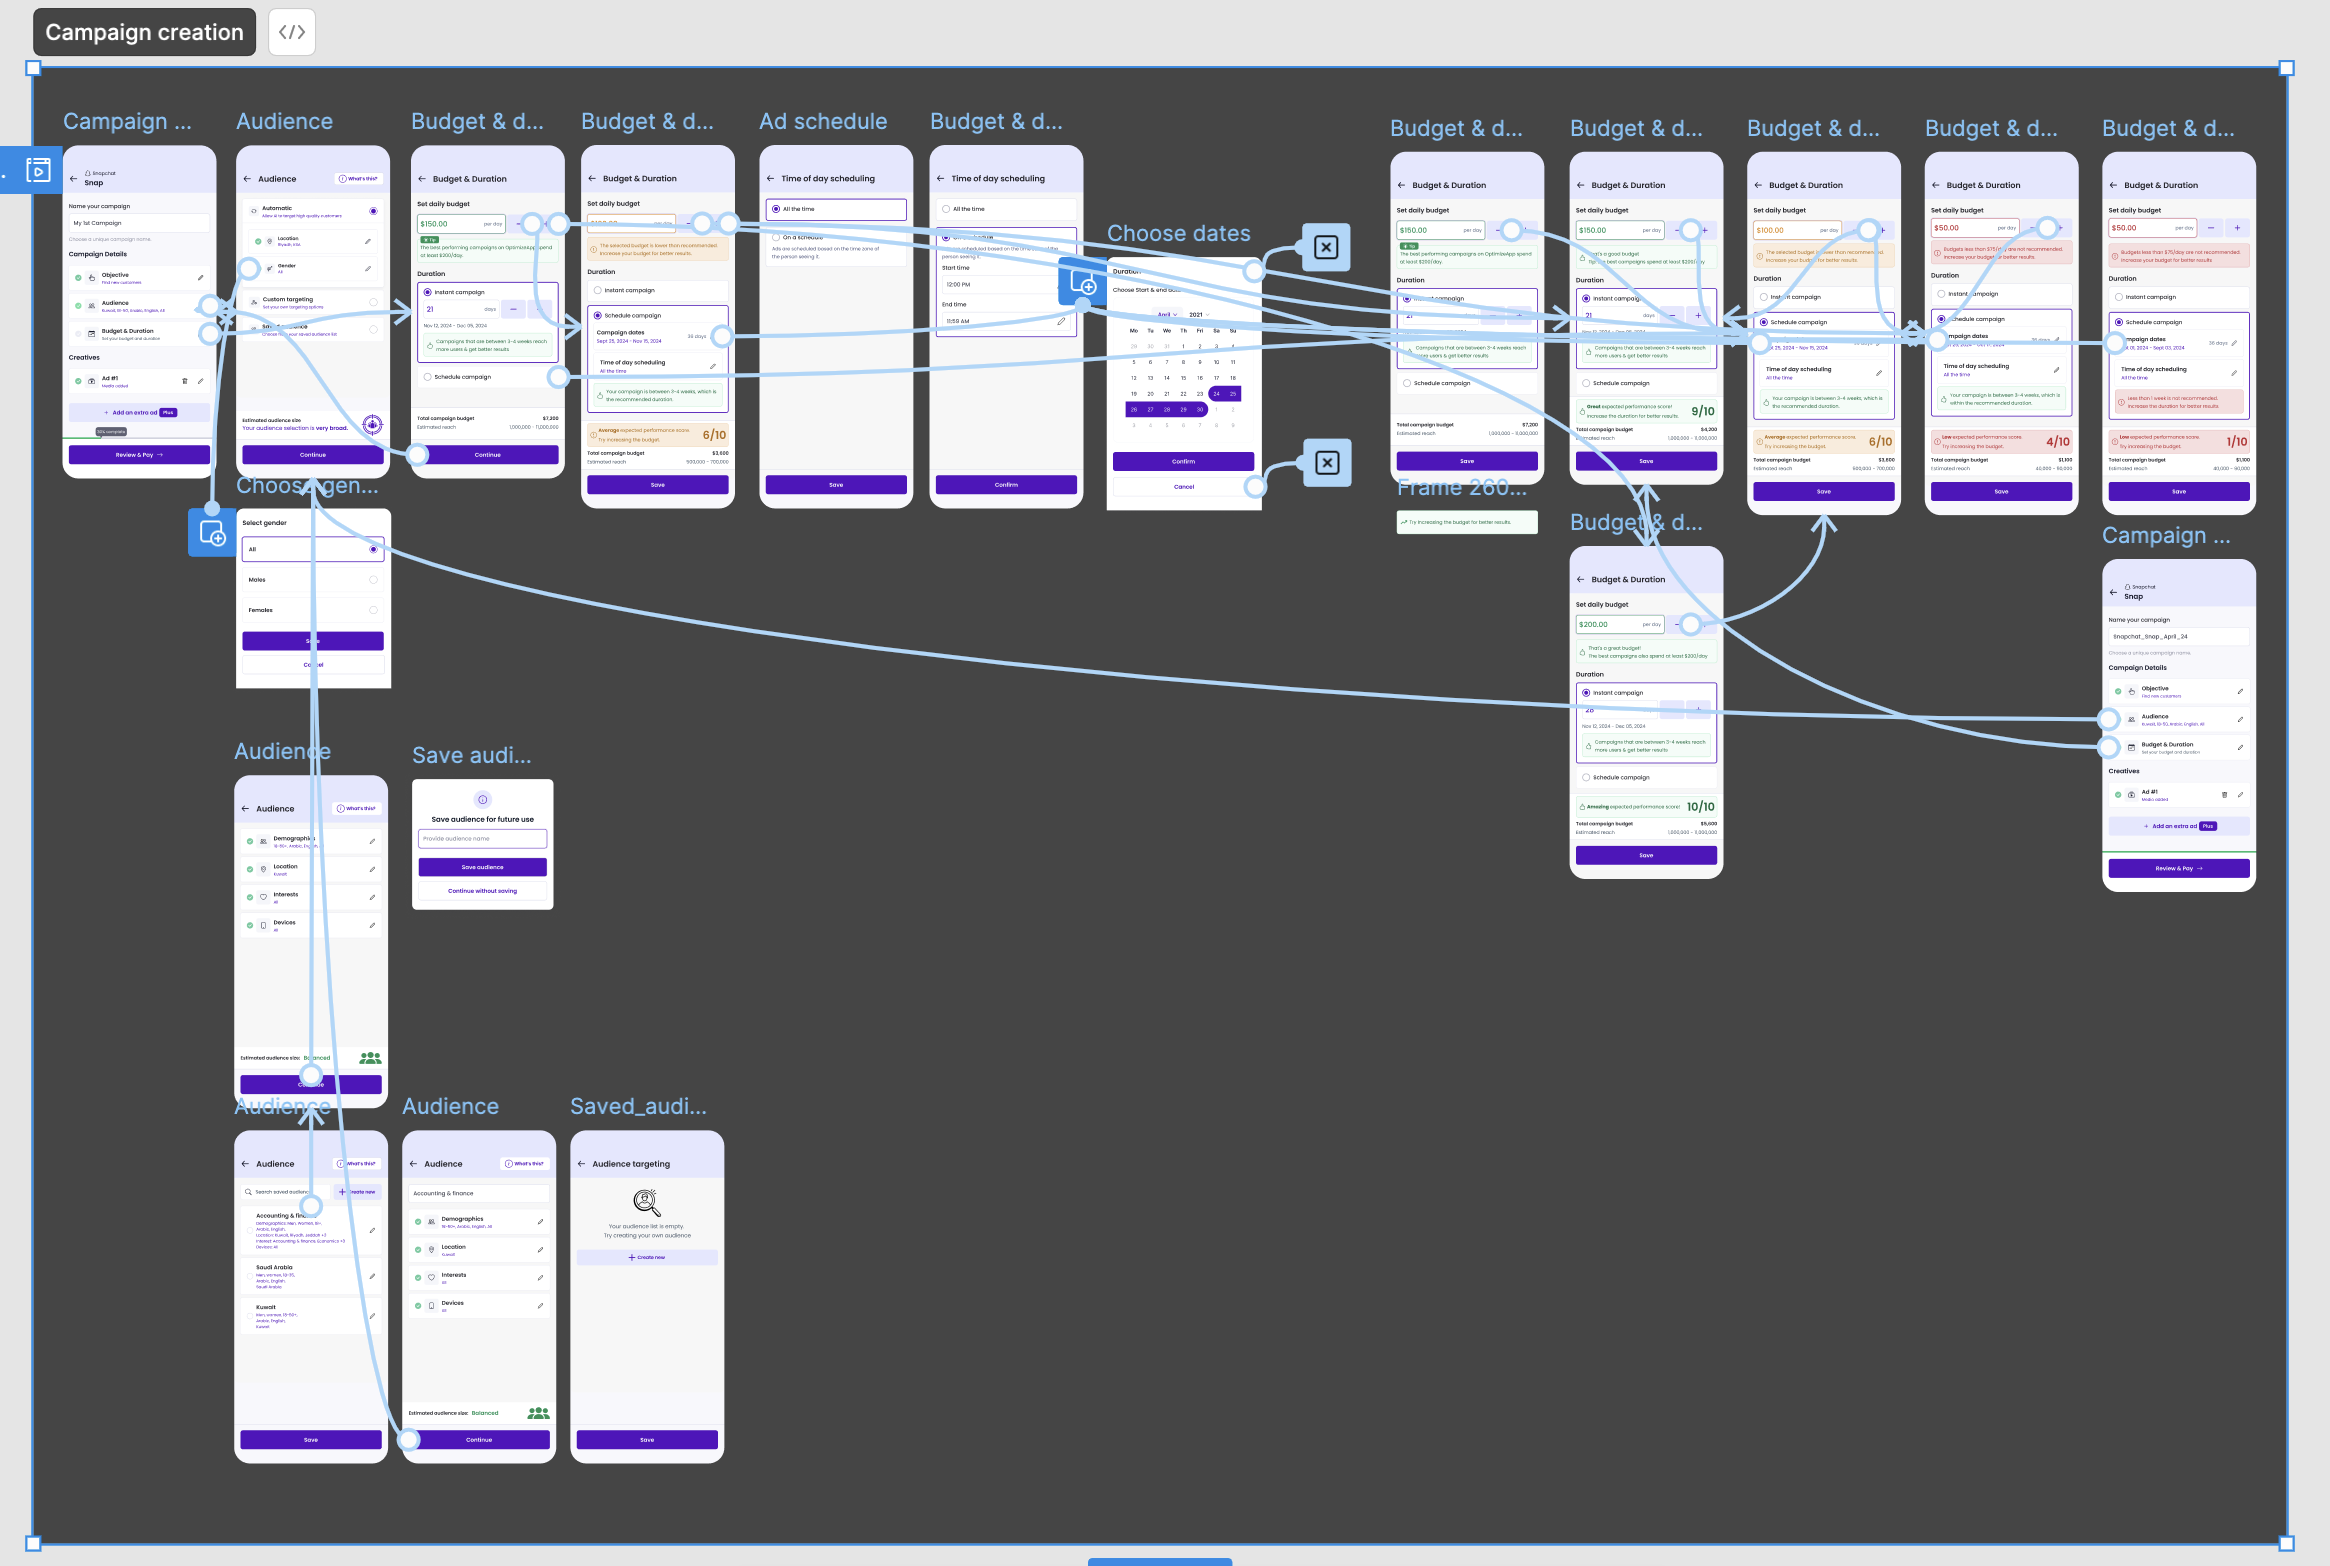Click the magnifier icon in Audience targeting screen
This screenshot has width=2330, height=1566.
click(647, 1201)
